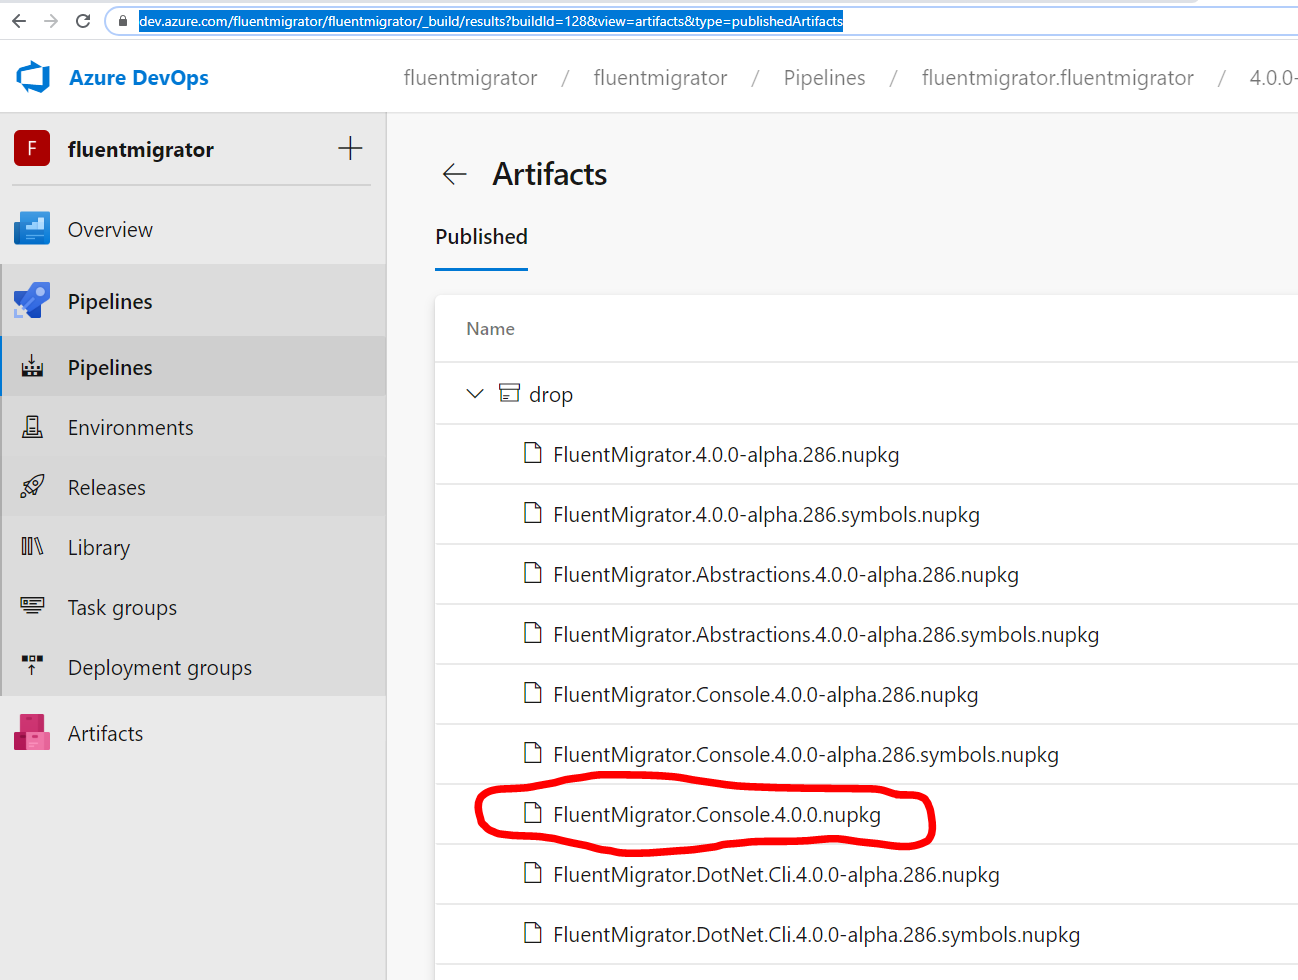This screenshot has width=1298, height=980.
Task: Open FluentMigrator.Console.4.0.0.nupkg
Action: 716,814
